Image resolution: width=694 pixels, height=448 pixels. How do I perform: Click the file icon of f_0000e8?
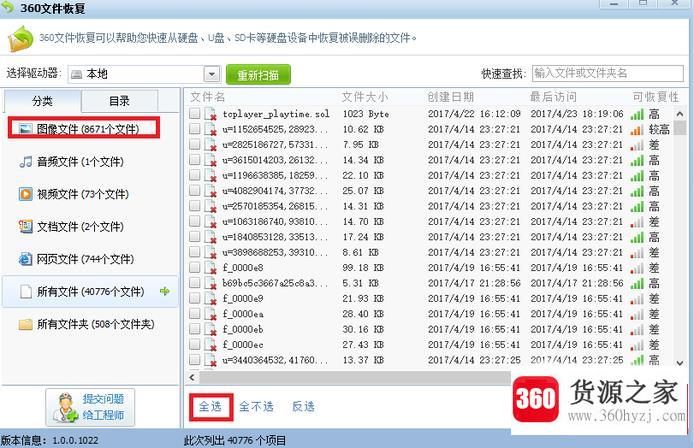(x=210, y=268)
